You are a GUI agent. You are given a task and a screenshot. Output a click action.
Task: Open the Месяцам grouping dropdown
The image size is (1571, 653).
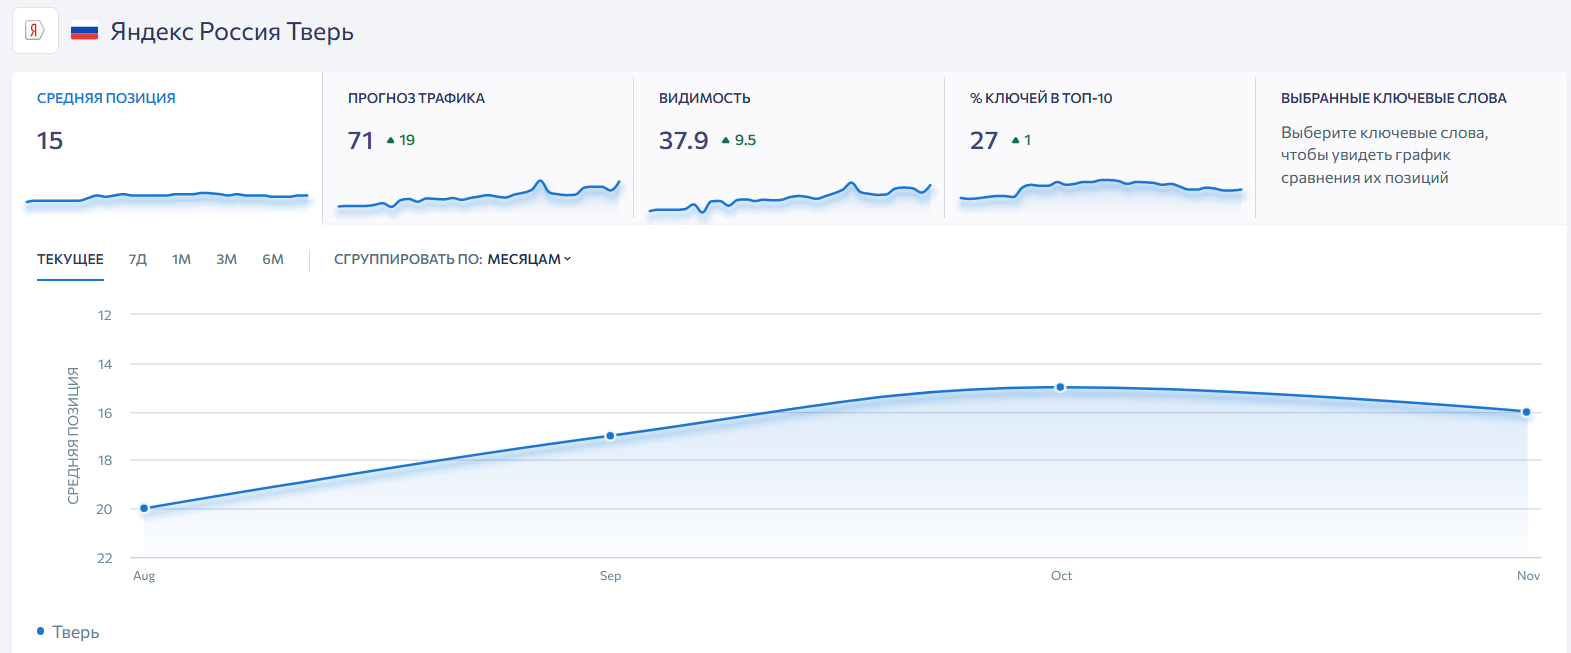[x=529, y=260]
